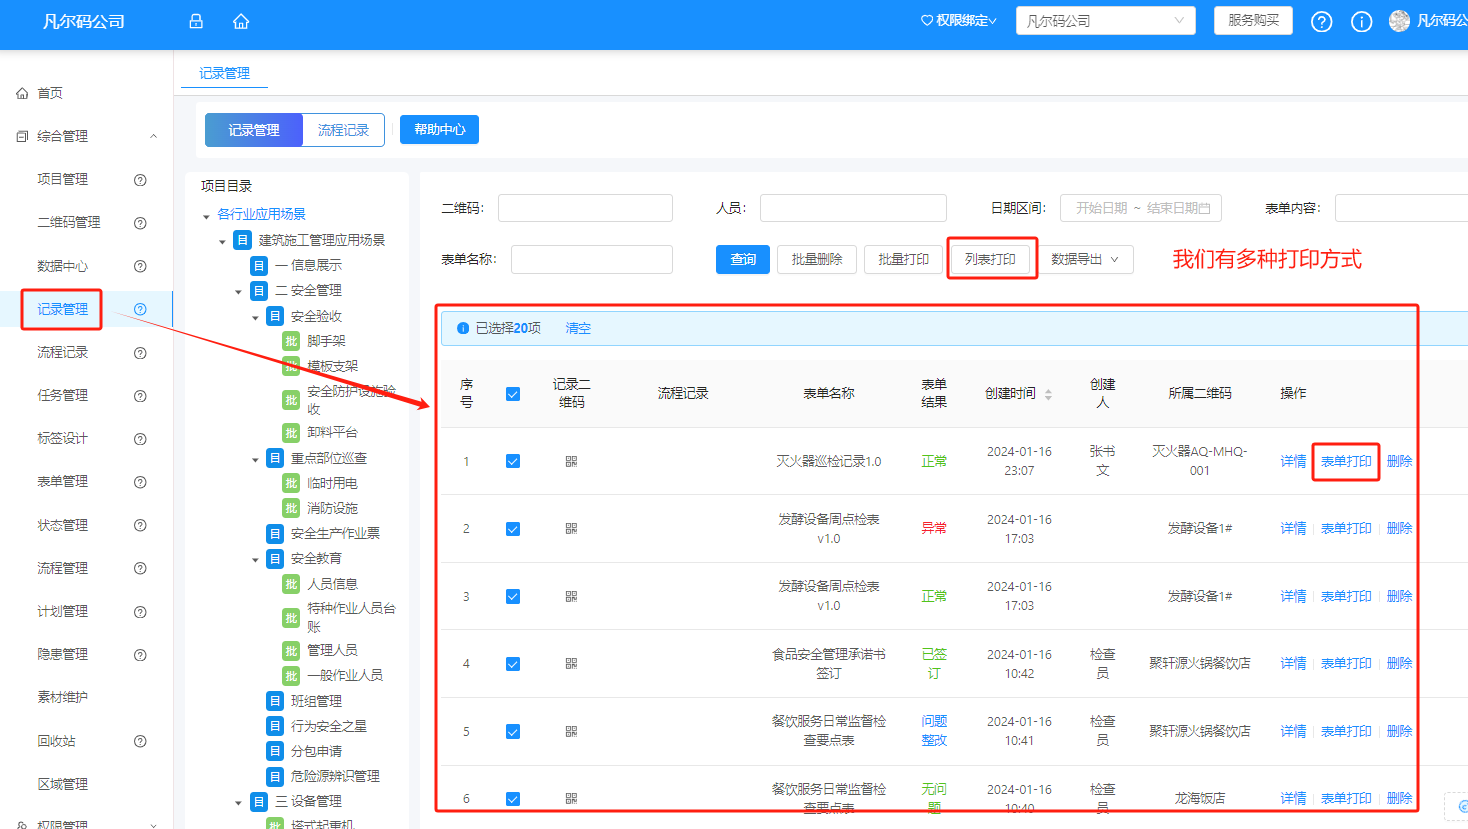
Task: Uncheck row 1 灭火器巡检记录 checkbox
Action: (513, 461)
